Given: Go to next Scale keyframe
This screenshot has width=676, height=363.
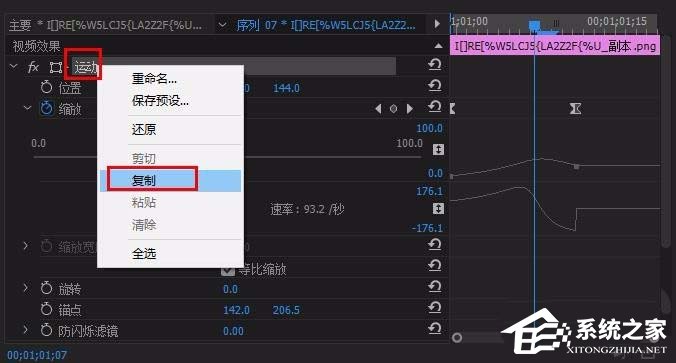Looking at the screenshot, I should (x=410, y=109).
